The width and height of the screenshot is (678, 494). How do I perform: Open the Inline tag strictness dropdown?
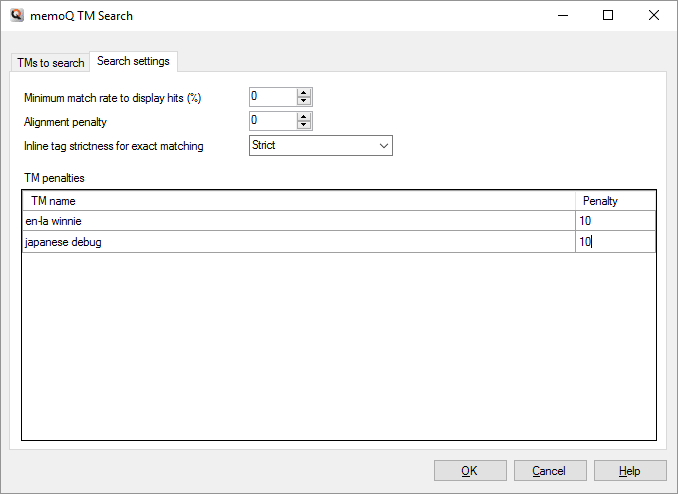pyautogui.click(x=320, y=146)
